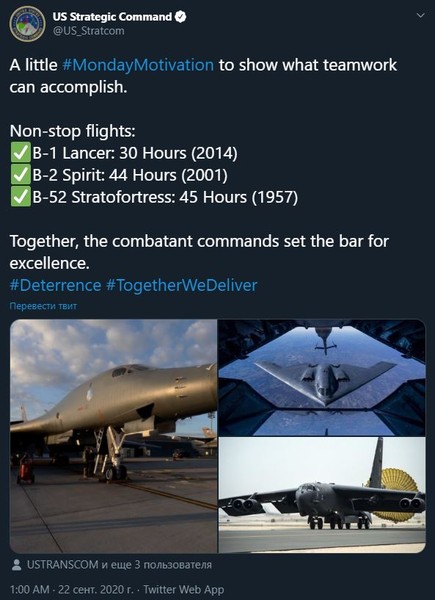Click the Перевести твит translate link
Viewport: 435px width, 600px height.
[x=43, y=306]
